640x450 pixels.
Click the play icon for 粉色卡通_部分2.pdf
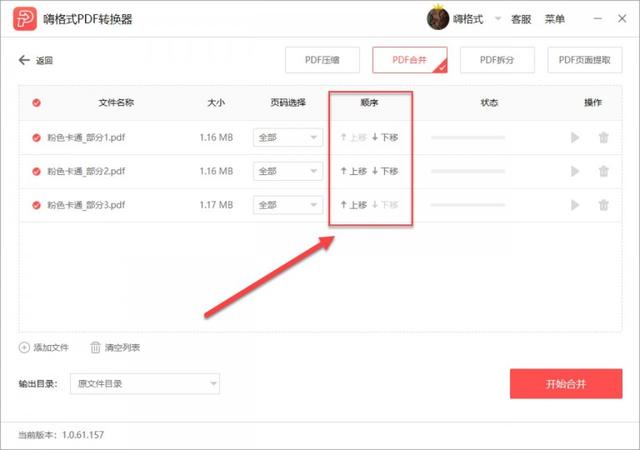[575, 171]
